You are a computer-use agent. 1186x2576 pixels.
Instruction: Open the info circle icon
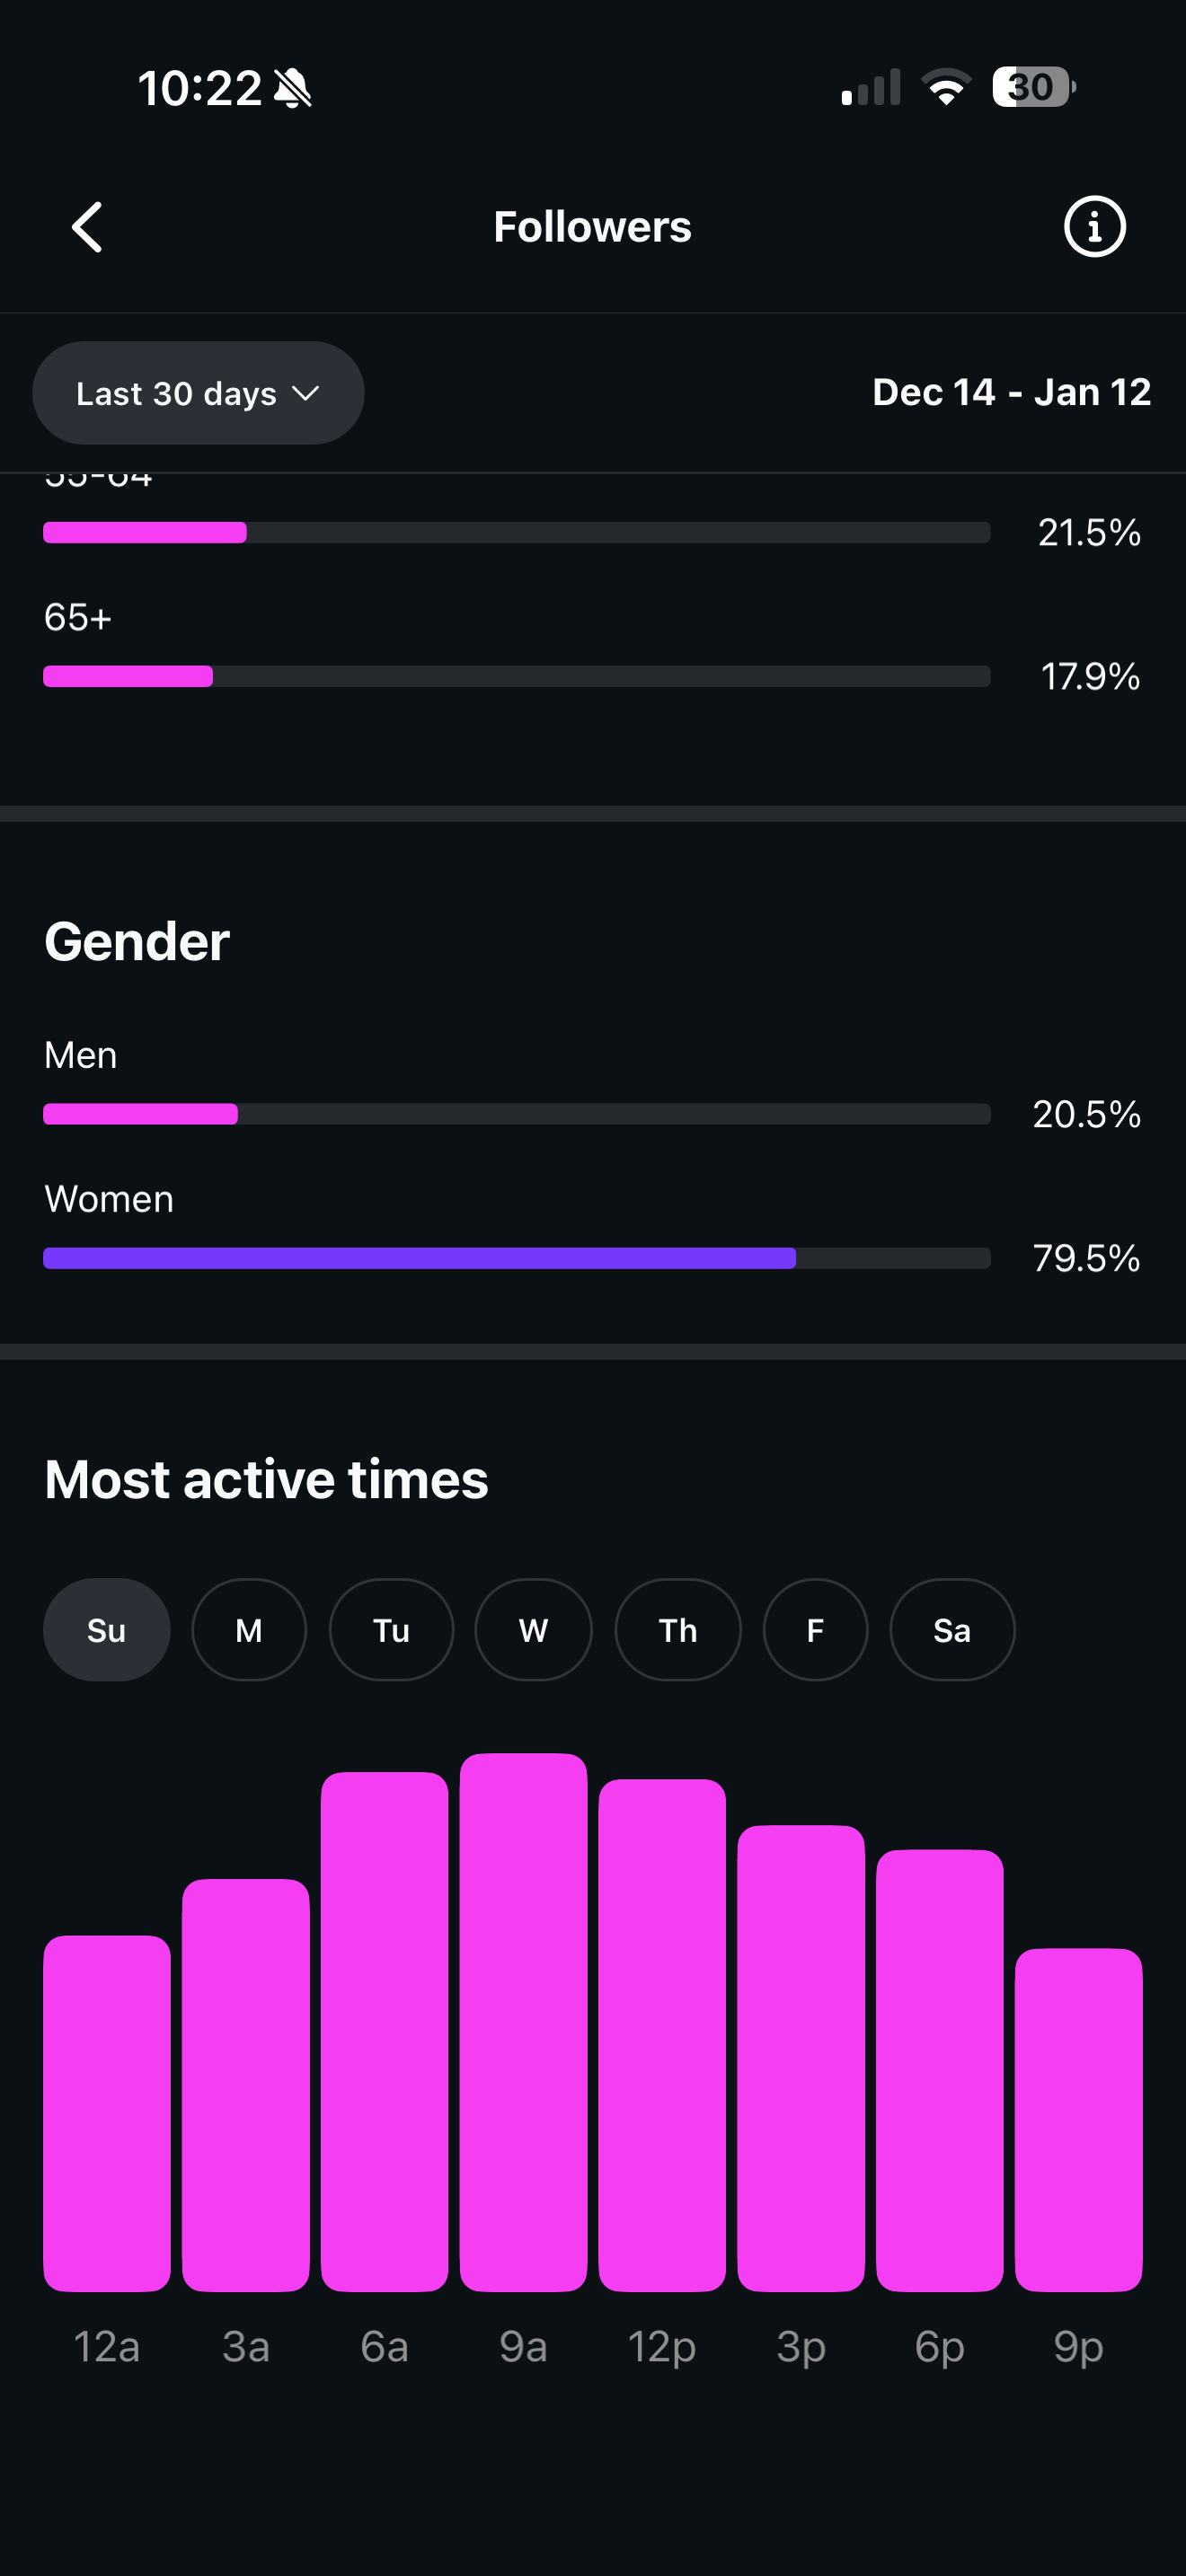(x=1094, y=227)
